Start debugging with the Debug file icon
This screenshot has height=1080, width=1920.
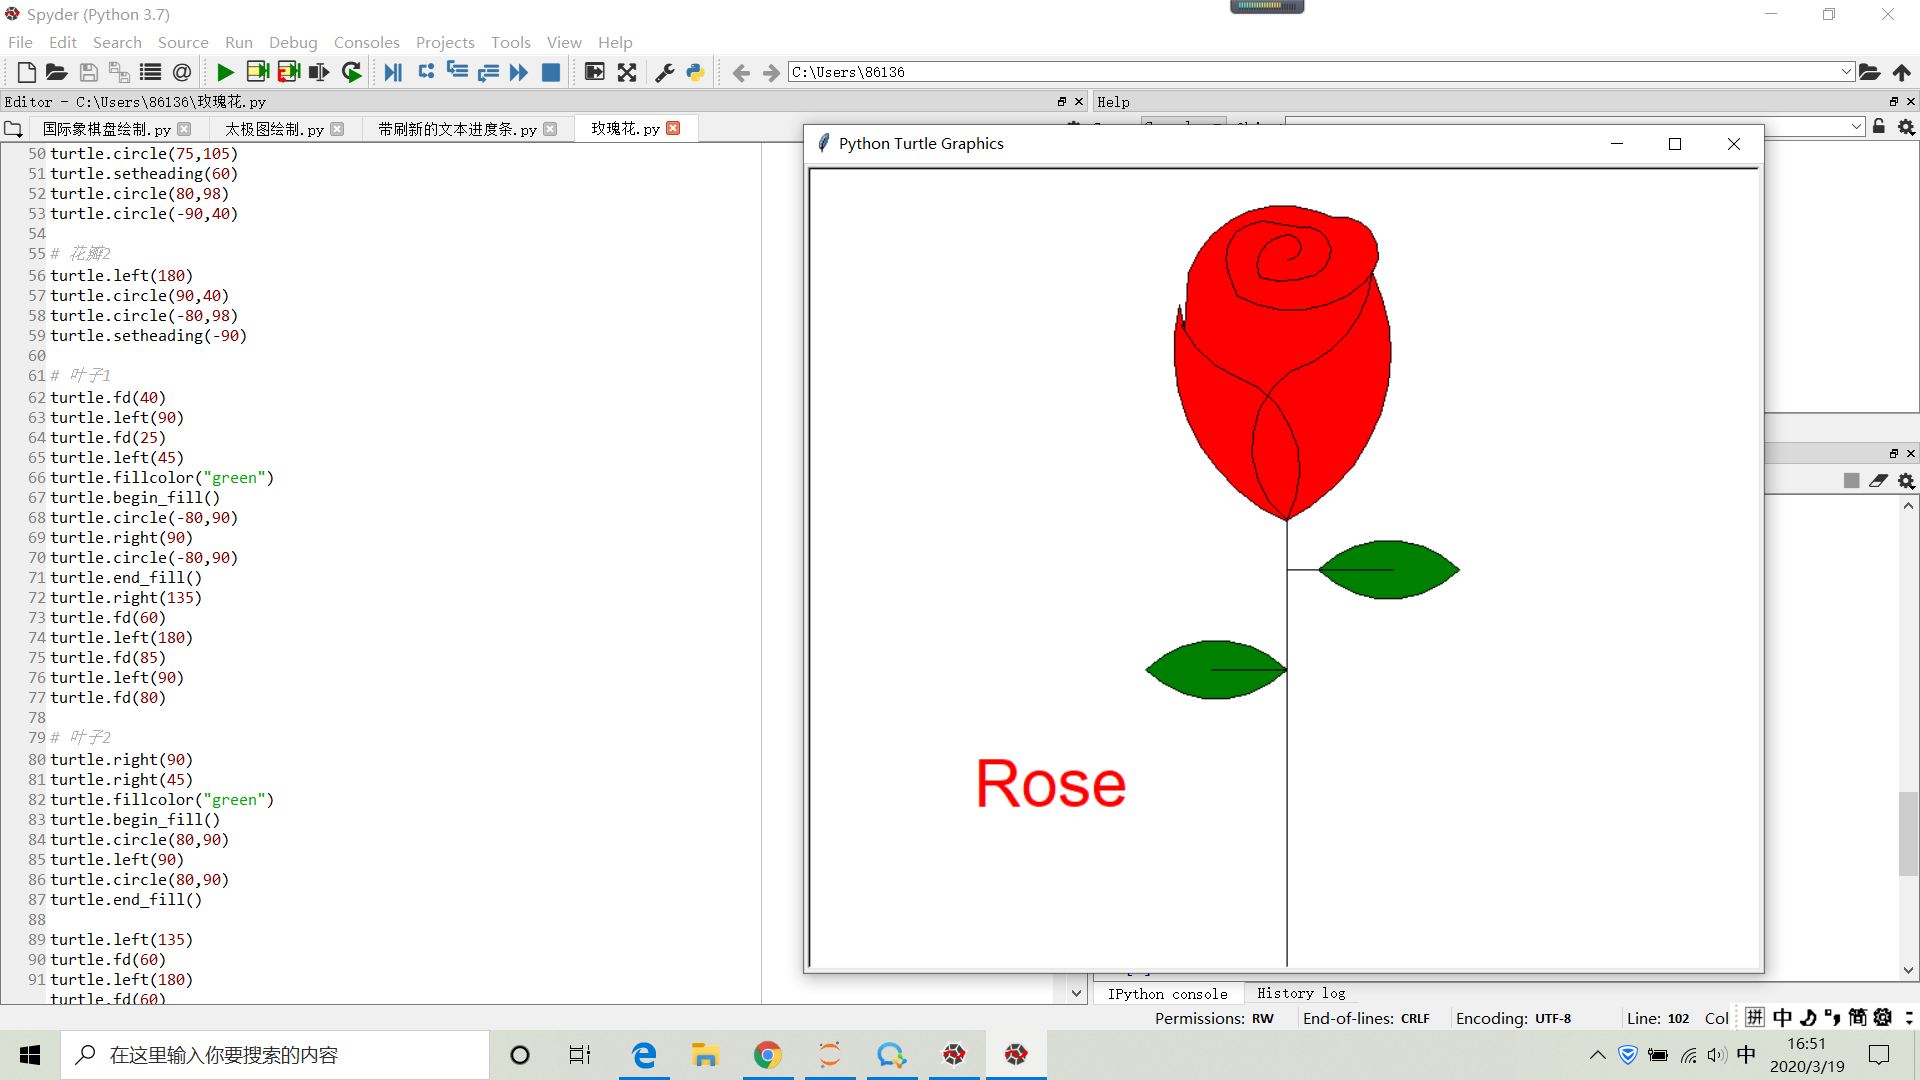pos(393,72)
